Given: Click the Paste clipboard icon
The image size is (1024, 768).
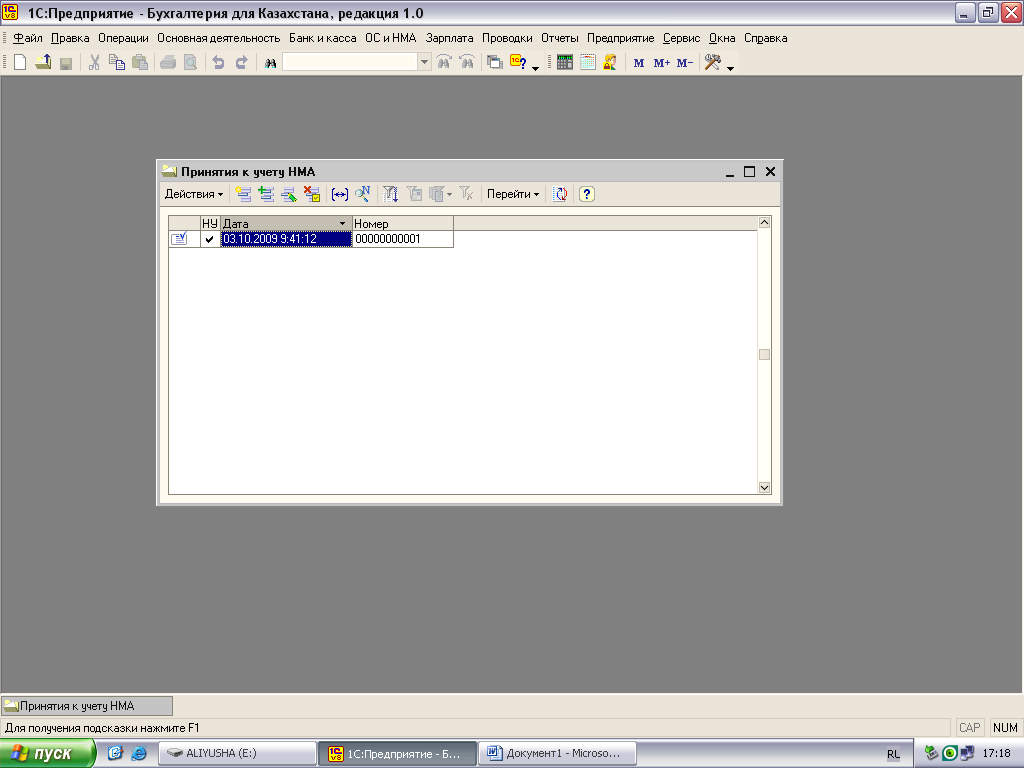Looking at the screenshot, I should pyautogui.click(x=140, y=63).
